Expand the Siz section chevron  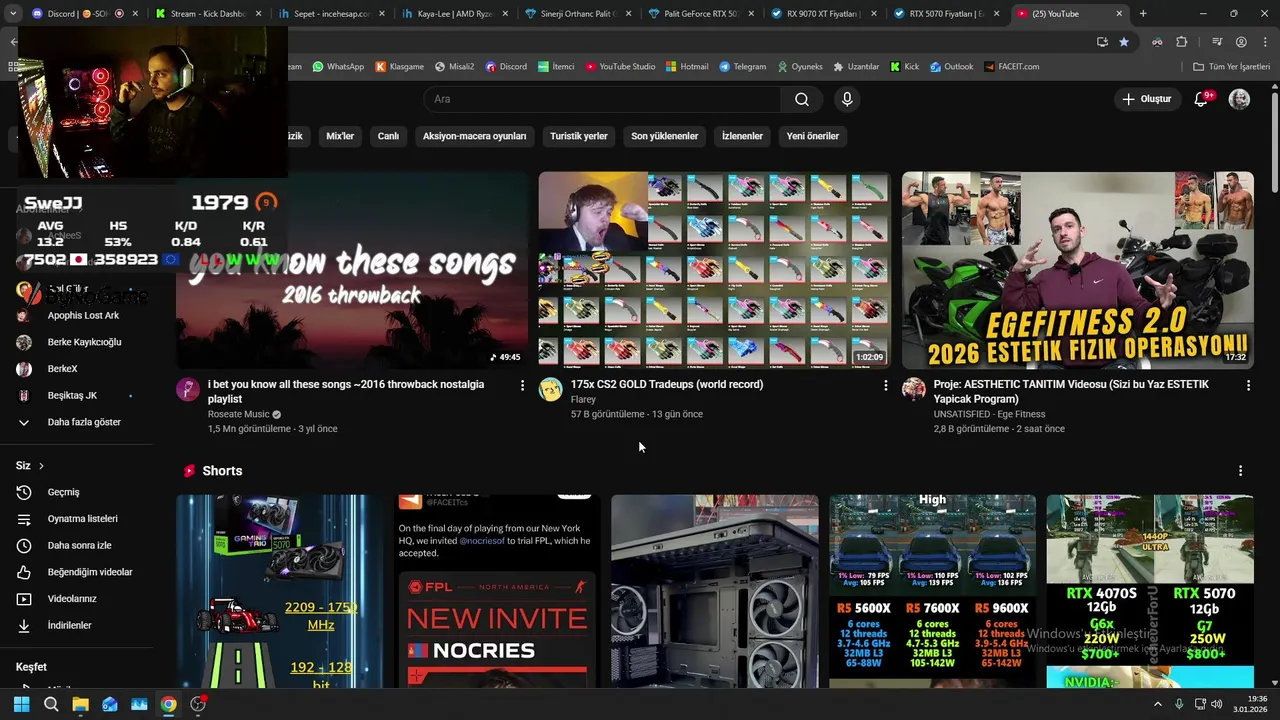41,466
